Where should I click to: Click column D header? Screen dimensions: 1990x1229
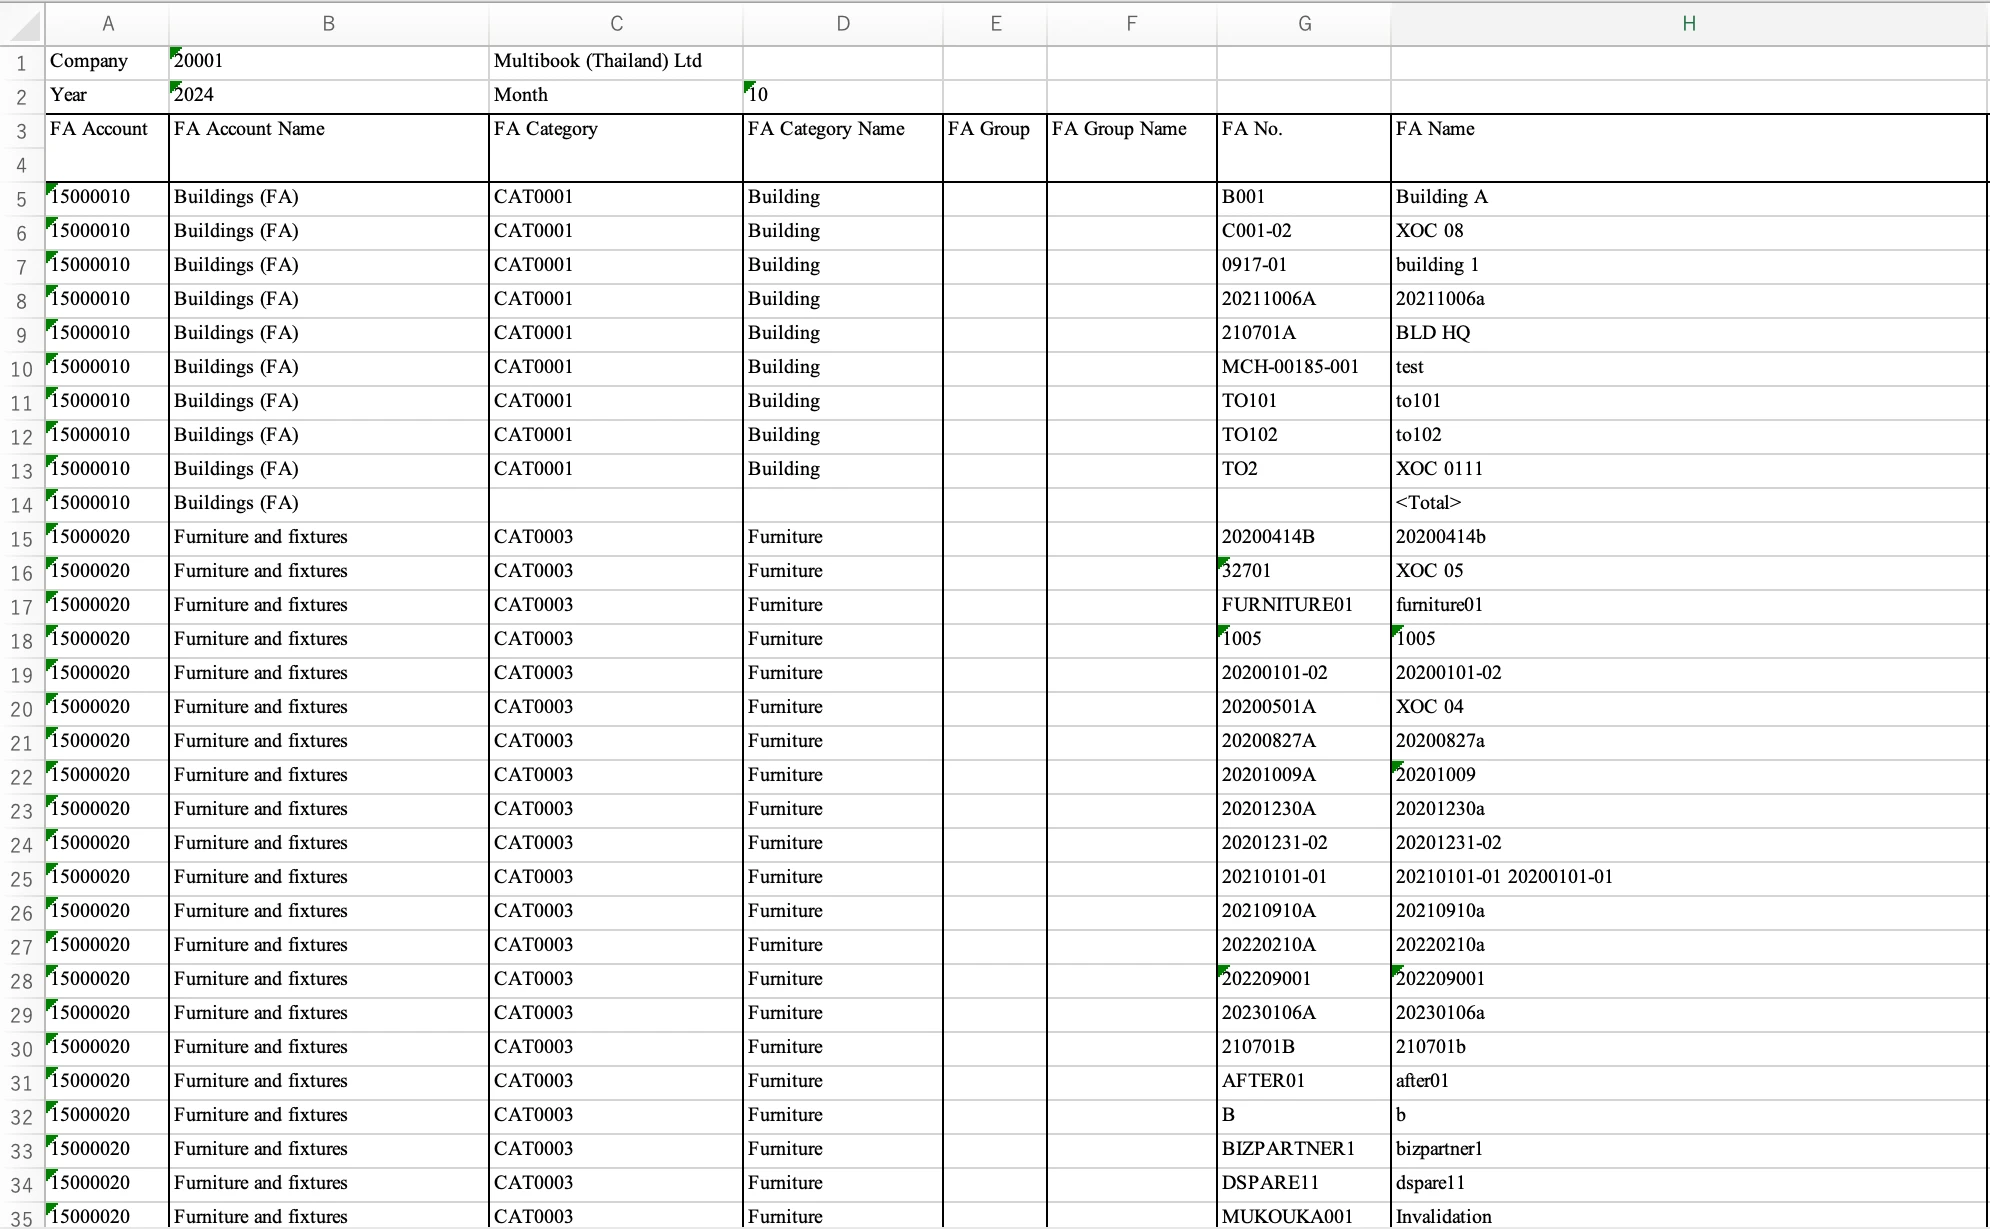842,24
